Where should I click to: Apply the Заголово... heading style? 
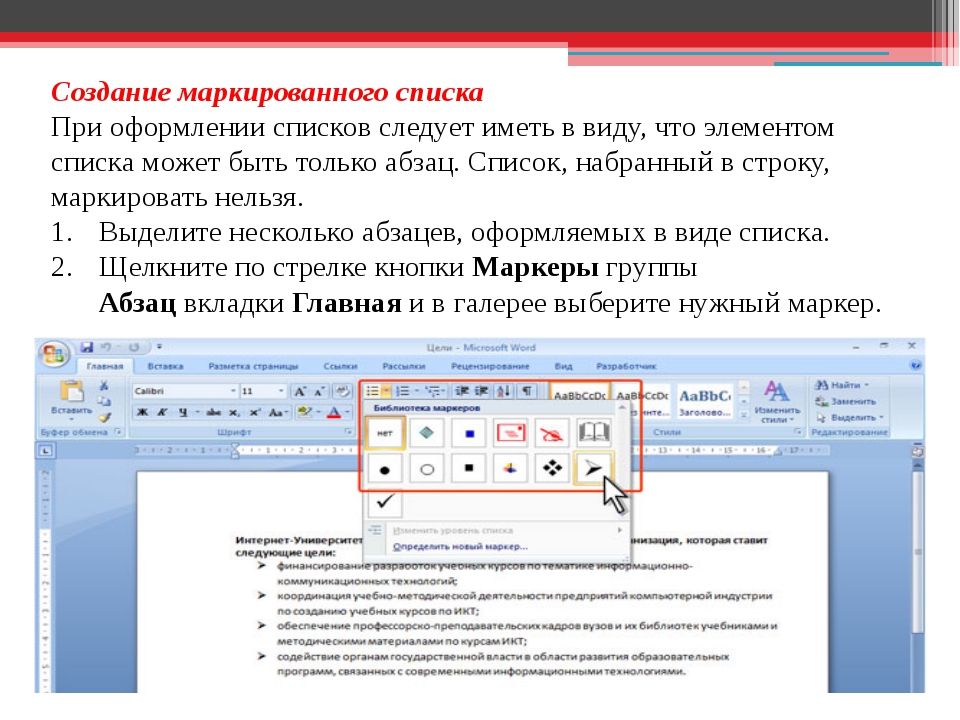[x=705, y=403]
